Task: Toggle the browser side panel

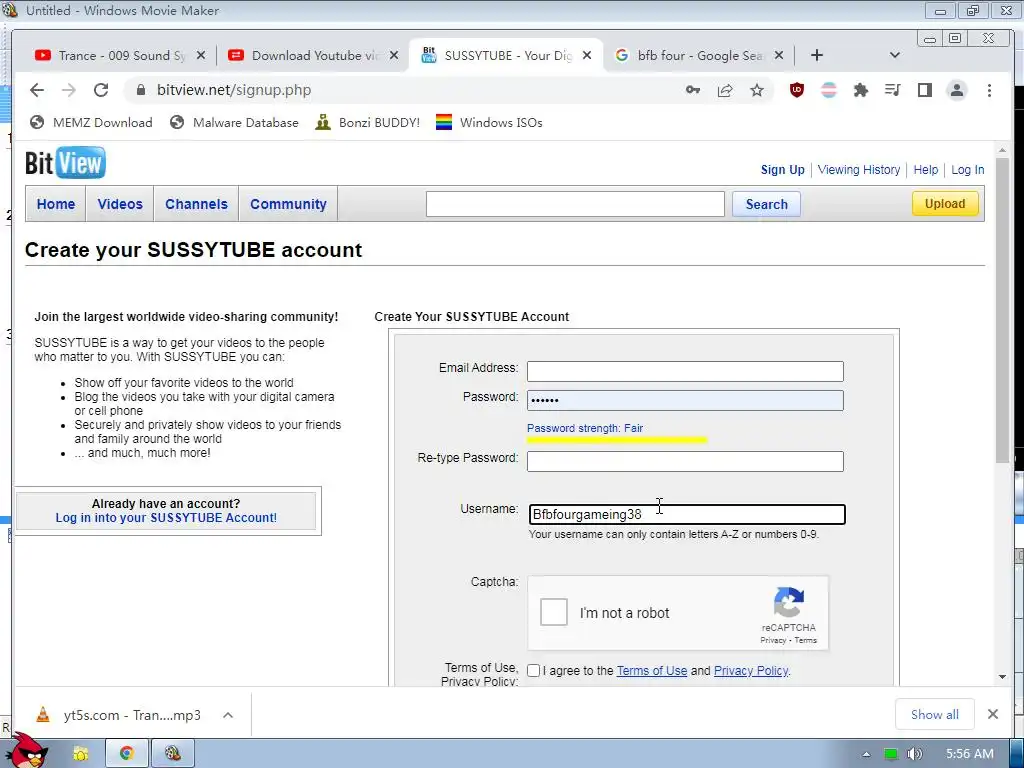Action: pyautogui.click(x=925, y=90)
